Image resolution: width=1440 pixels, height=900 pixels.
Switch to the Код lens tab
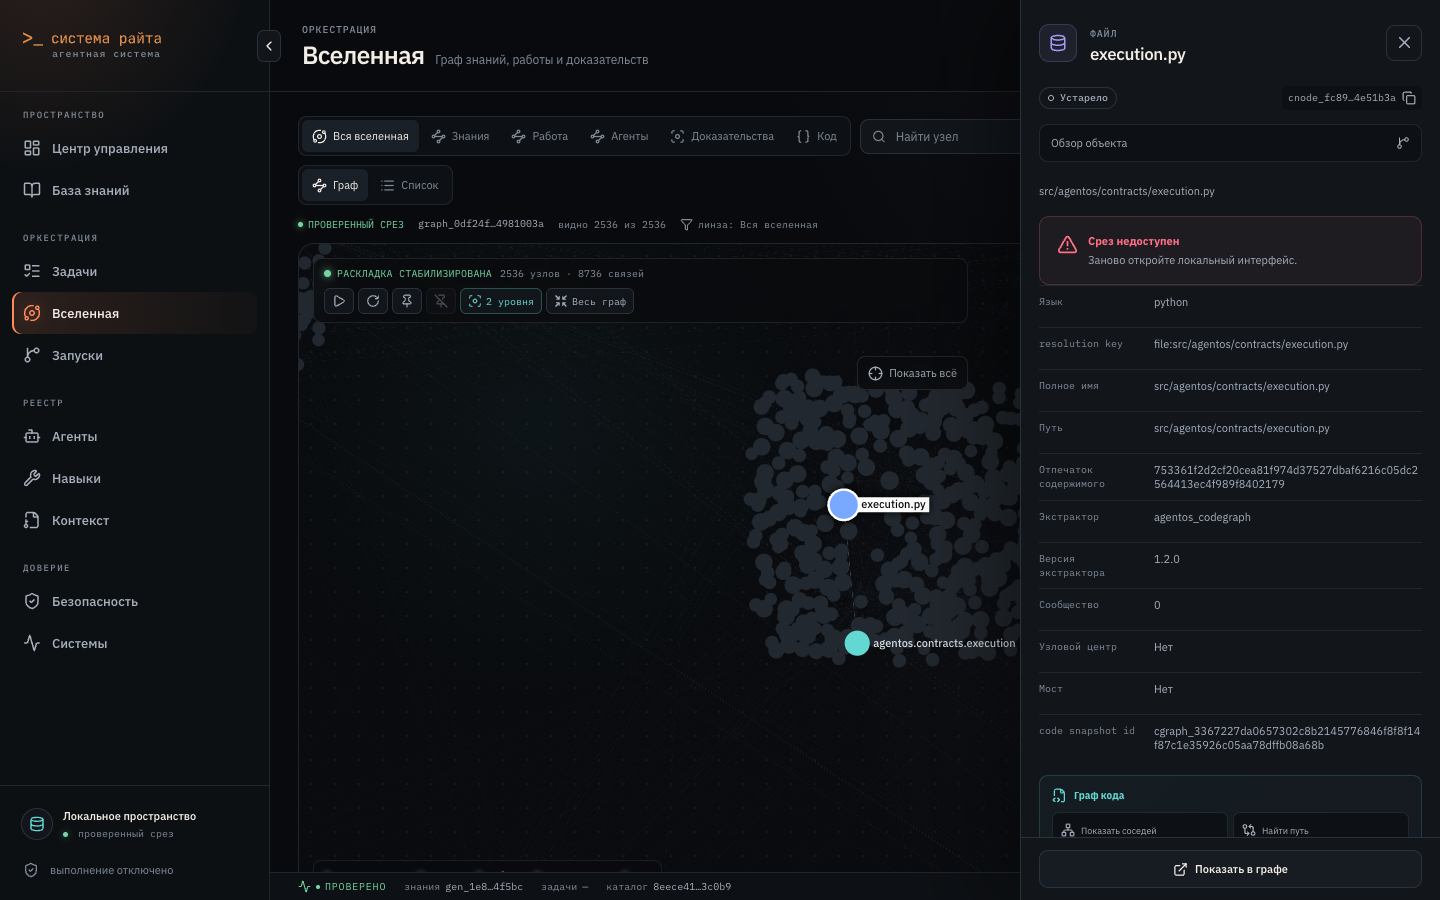817,136
